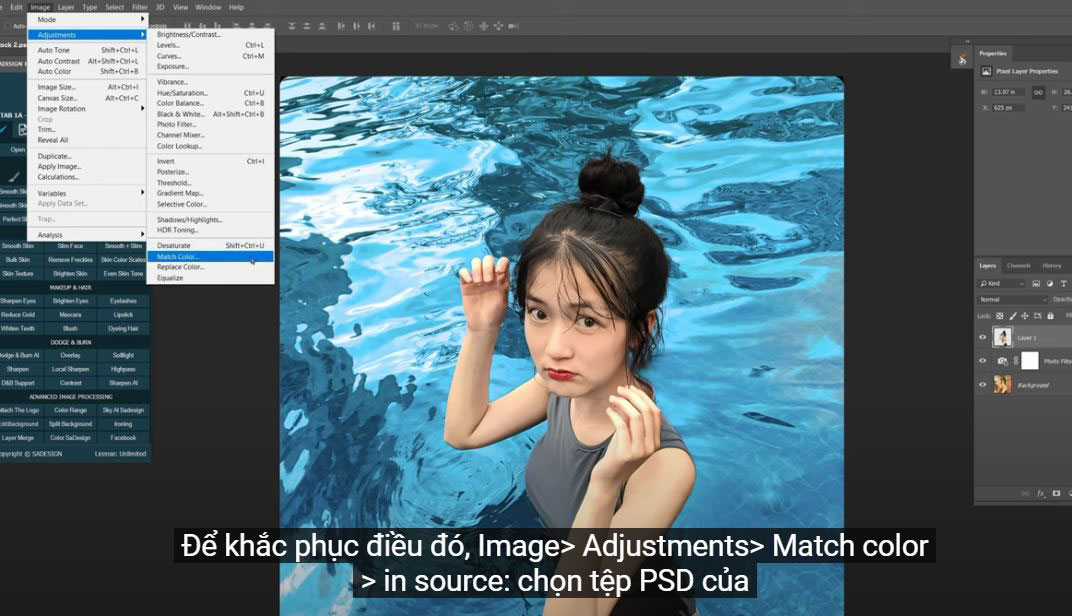Click 3D rotate mode icon in options bar
This screenshot has height=616, width=1072.
pyautogui.click(x=453, y=26)
